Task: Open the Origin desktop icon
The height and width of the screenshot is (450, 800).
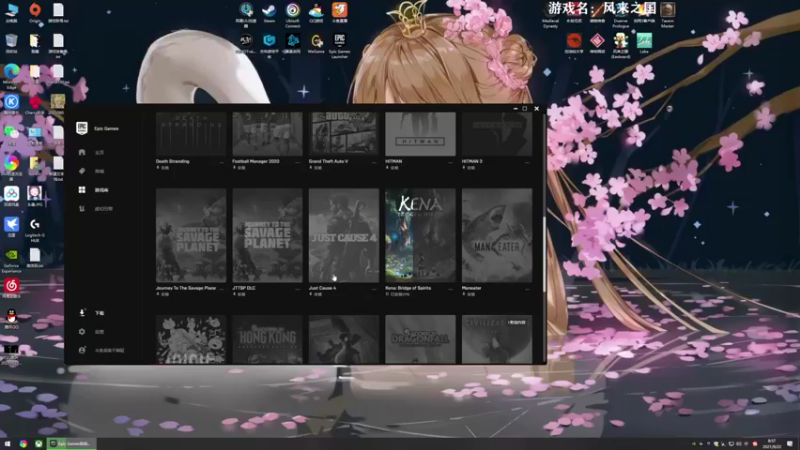Action: click(35, 12)
